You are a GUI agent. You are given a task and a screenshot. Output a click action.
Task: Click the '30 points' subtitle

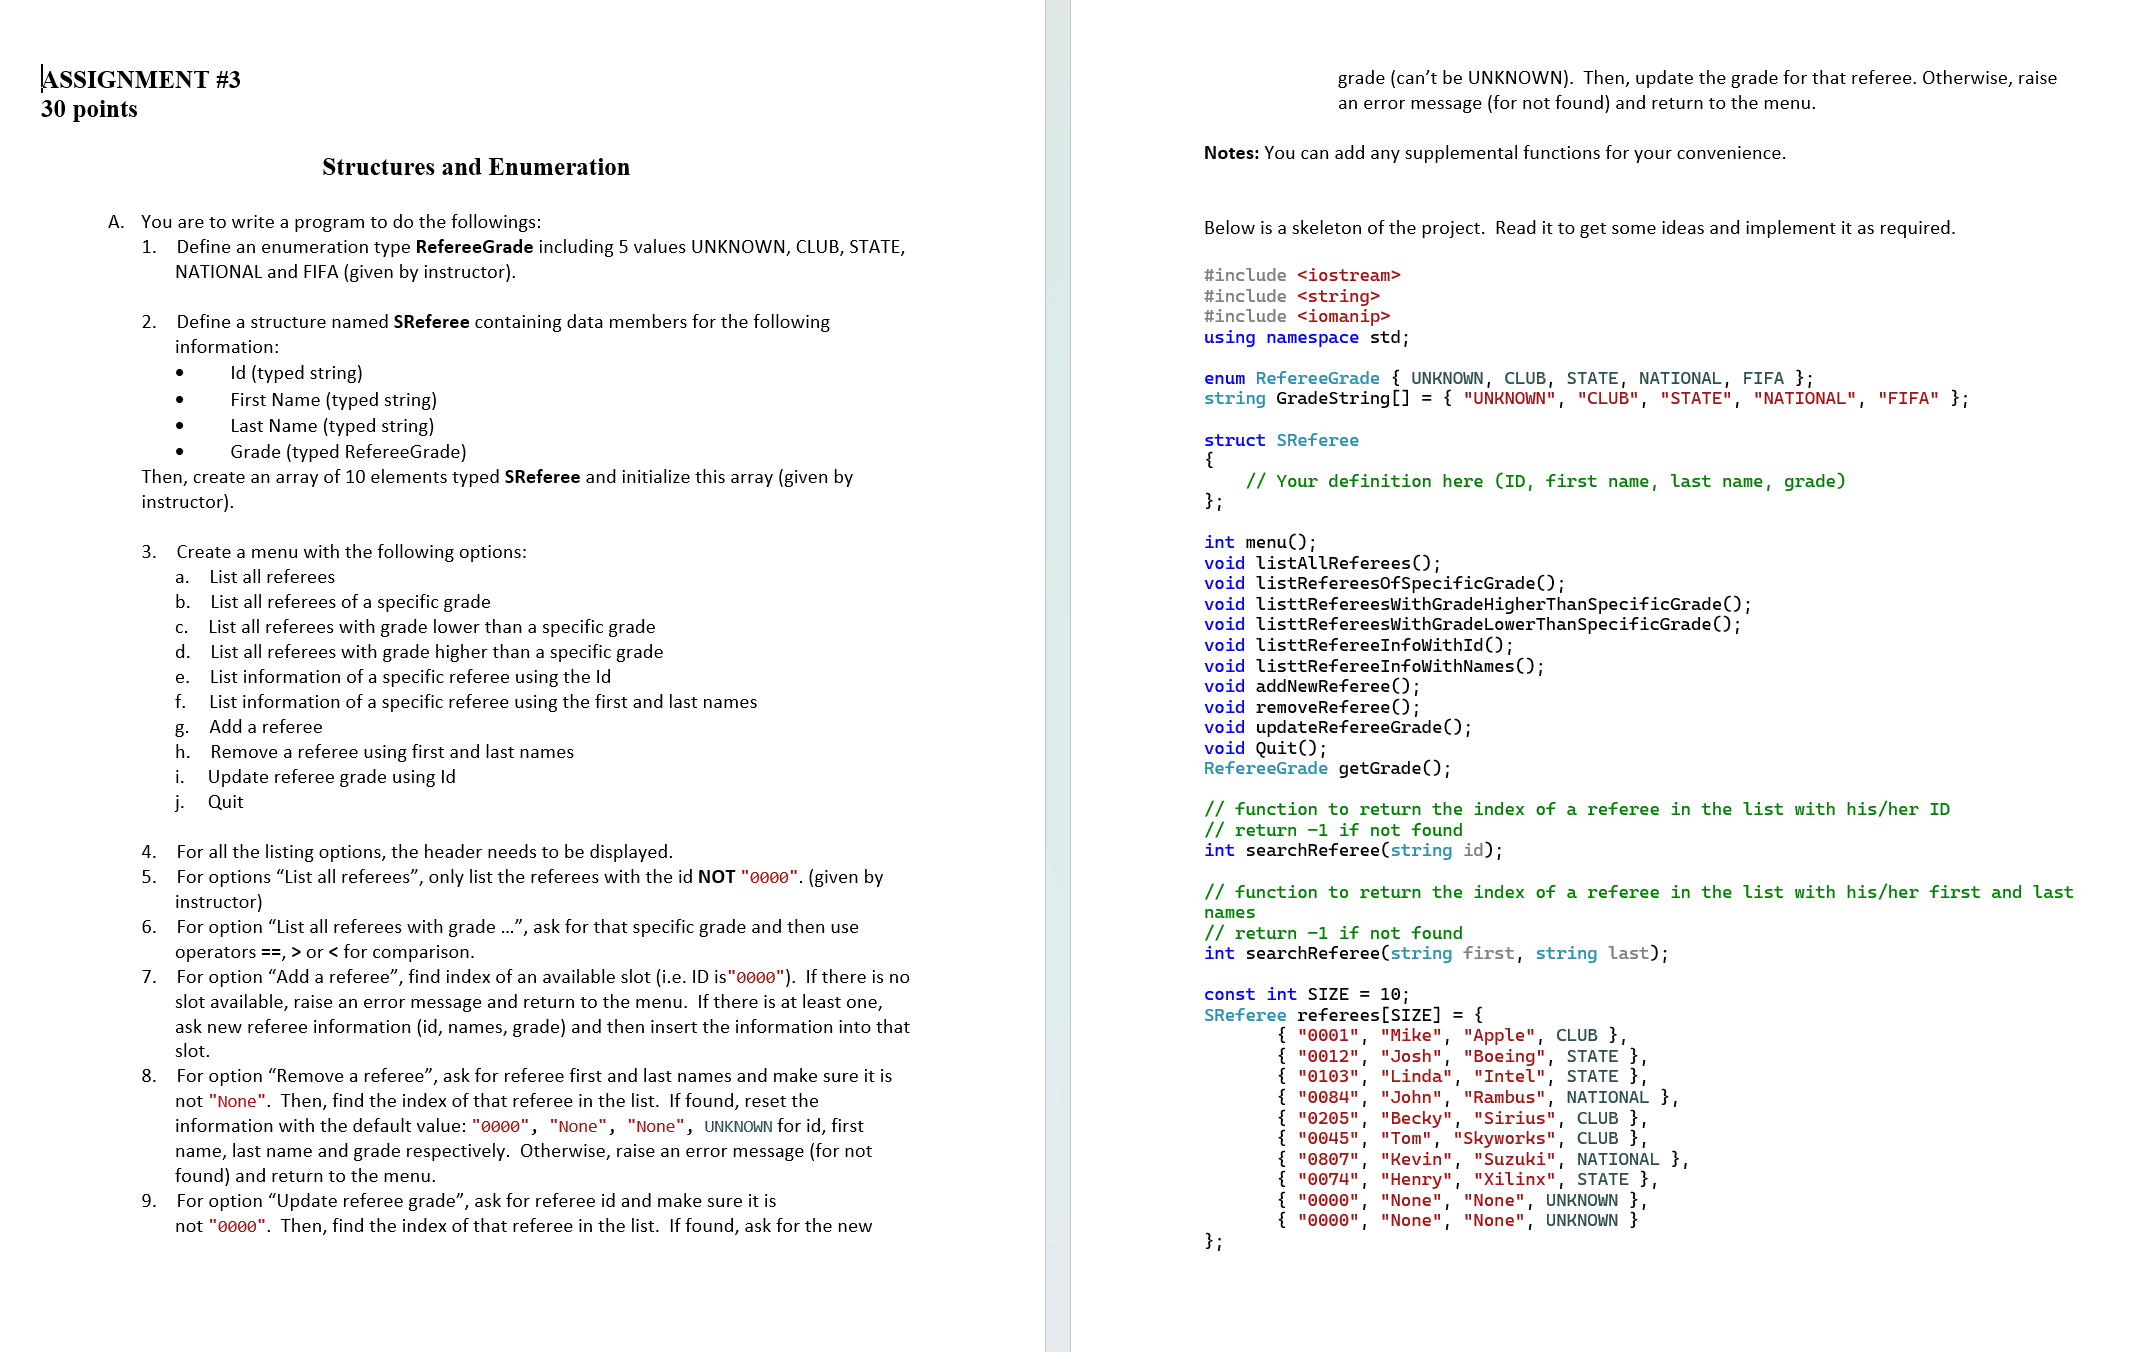pos(87,109)
